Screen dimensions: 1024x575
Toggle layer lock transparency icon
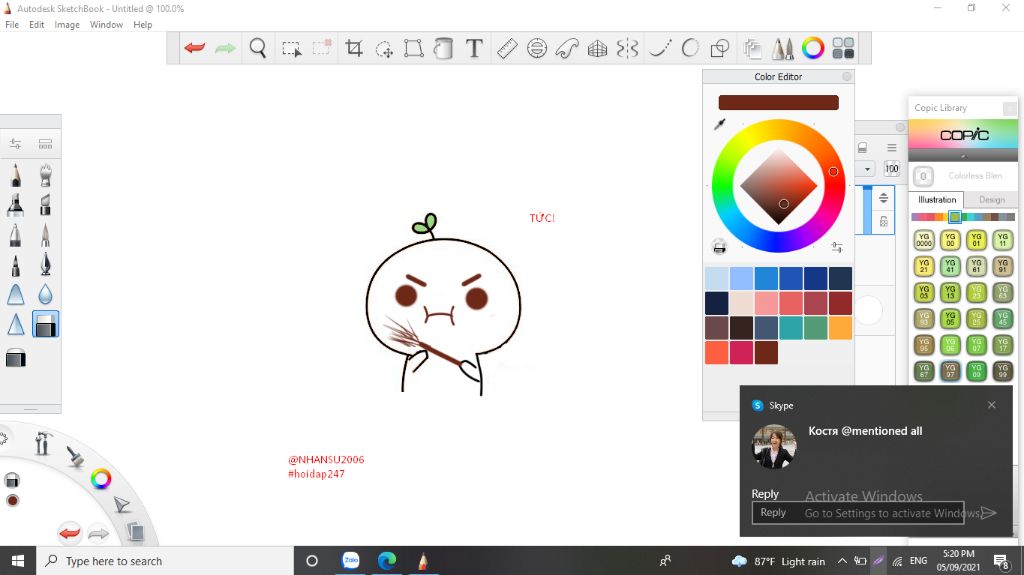point(884,222)
